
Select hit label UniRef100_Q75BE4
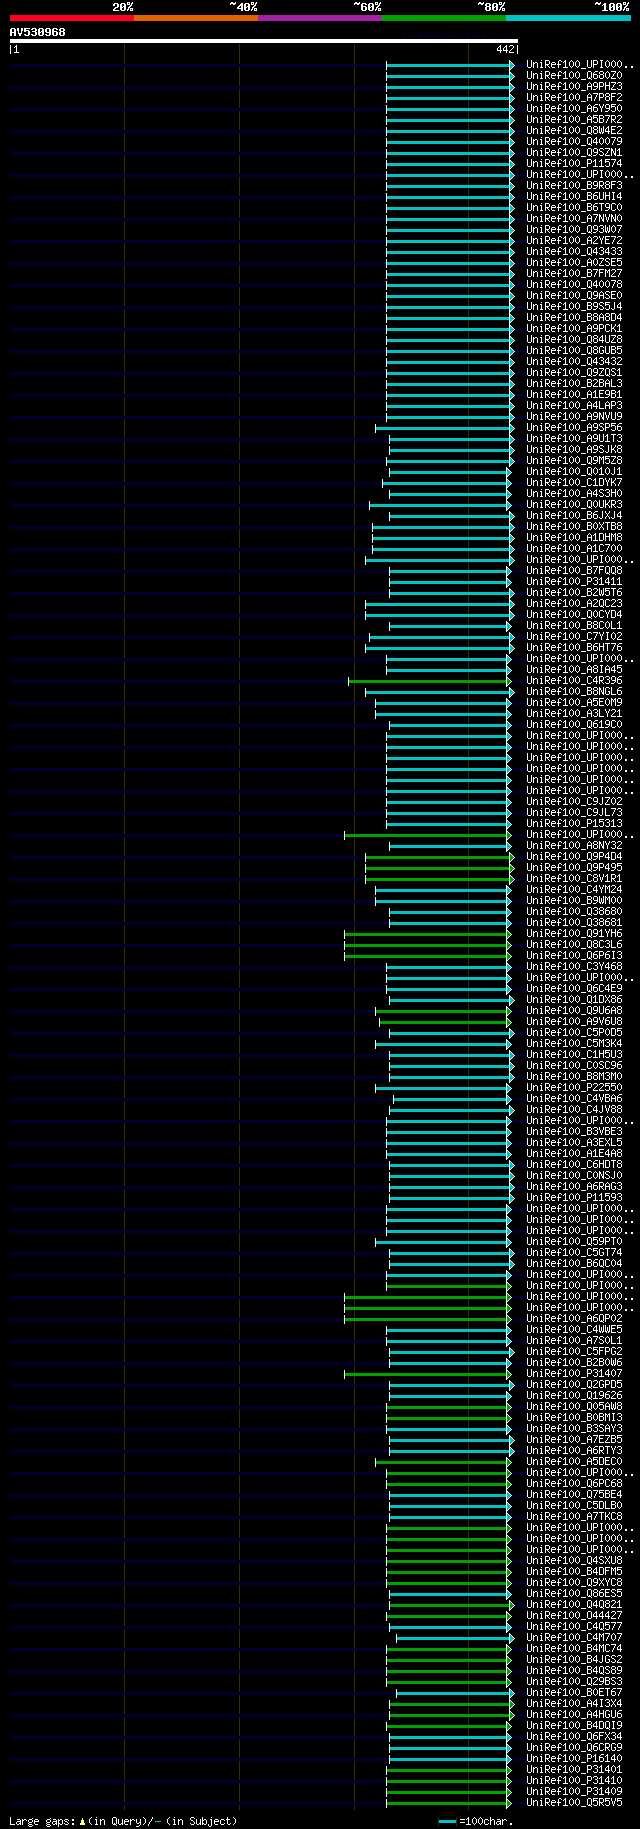click(x=574, y=1495)
